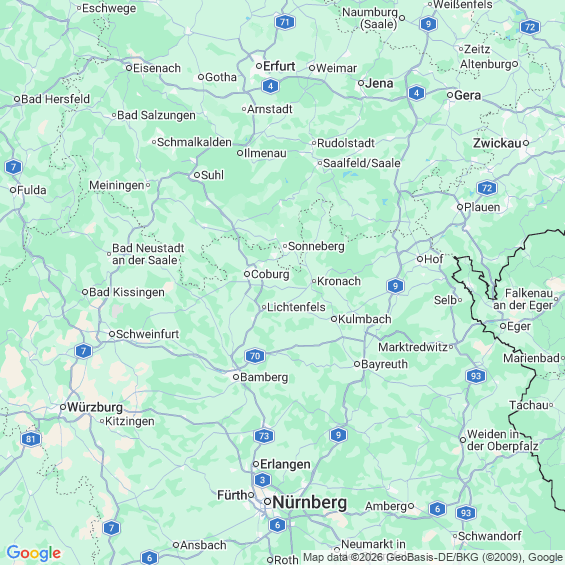Select the A73 highway shield above Erlangen

coord(264,436)
